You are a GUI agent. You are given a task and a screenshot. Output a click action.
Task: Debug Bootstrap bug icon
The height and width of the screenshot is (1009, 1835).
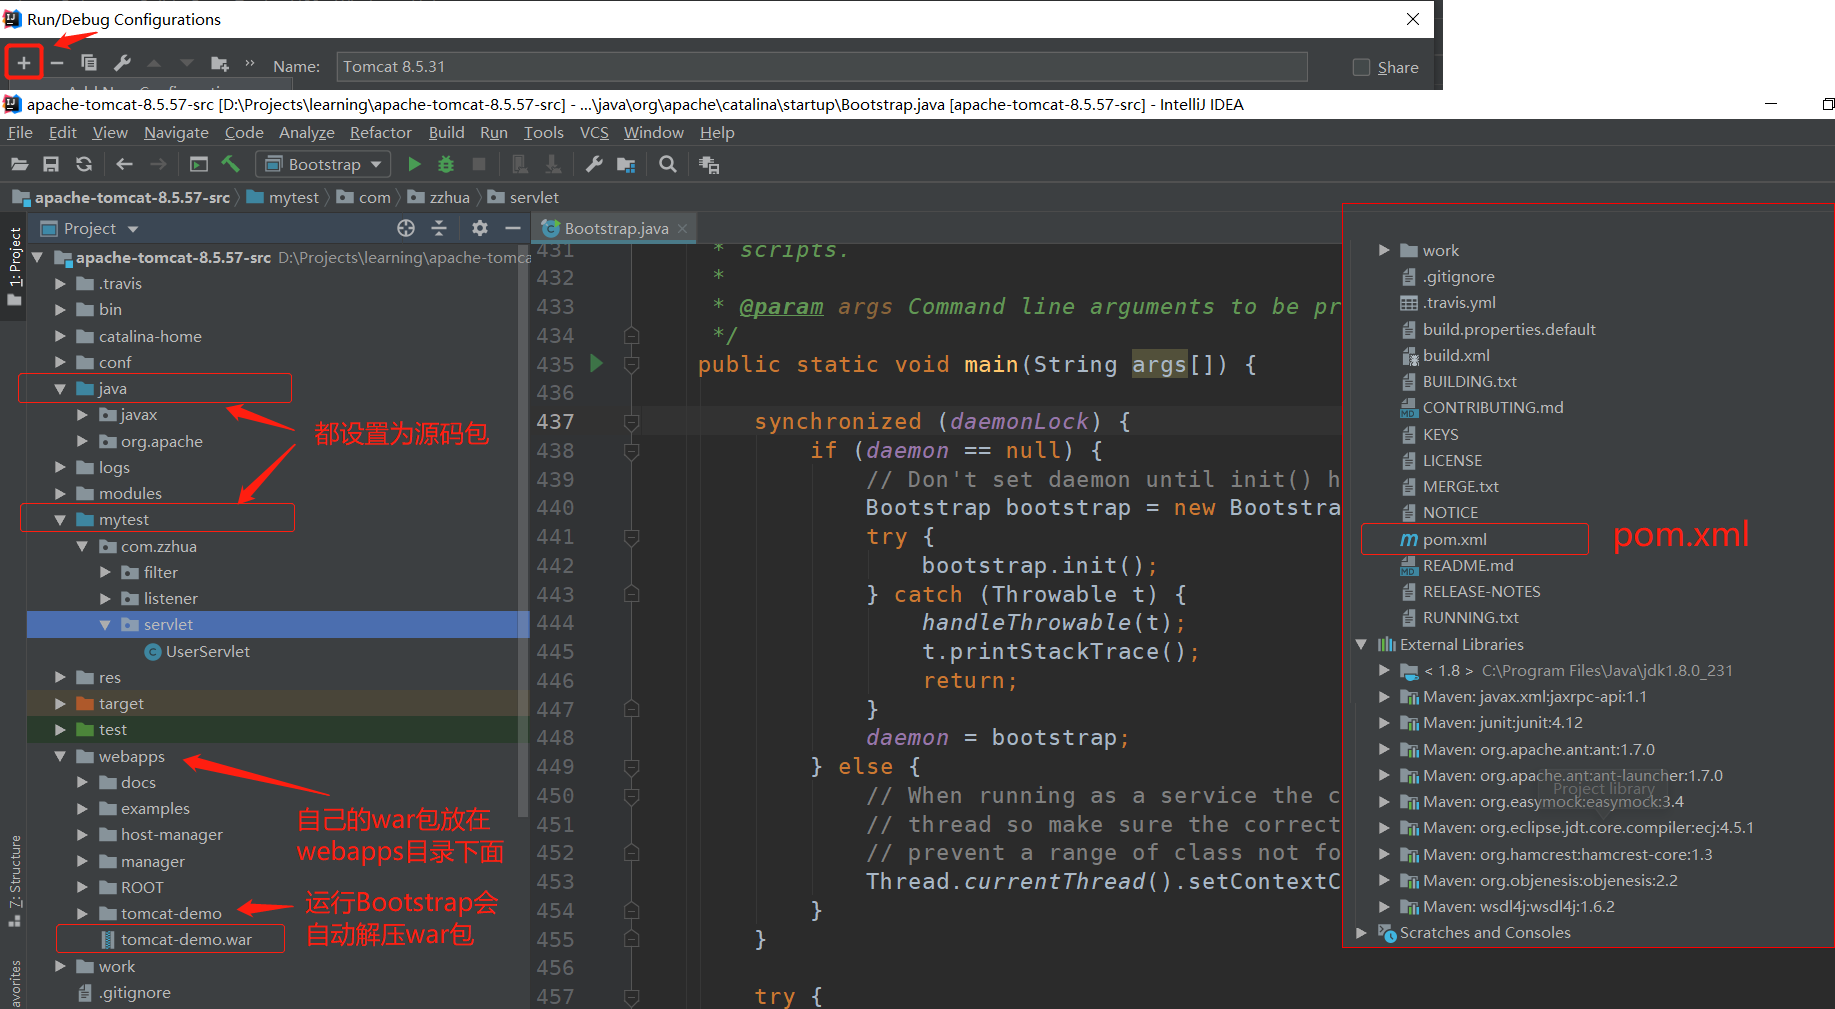(x=446, y=164)
